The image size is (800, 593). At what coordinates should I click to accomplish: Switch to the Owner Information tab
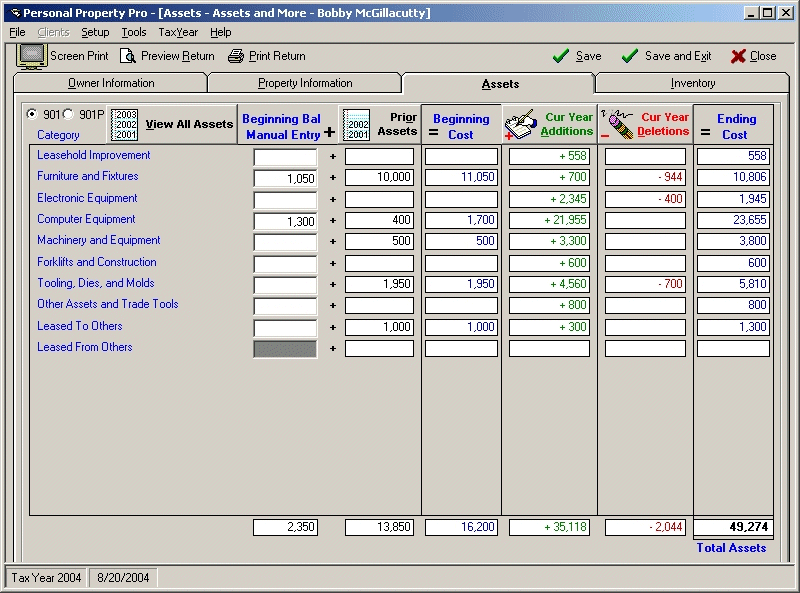point(111,83)
